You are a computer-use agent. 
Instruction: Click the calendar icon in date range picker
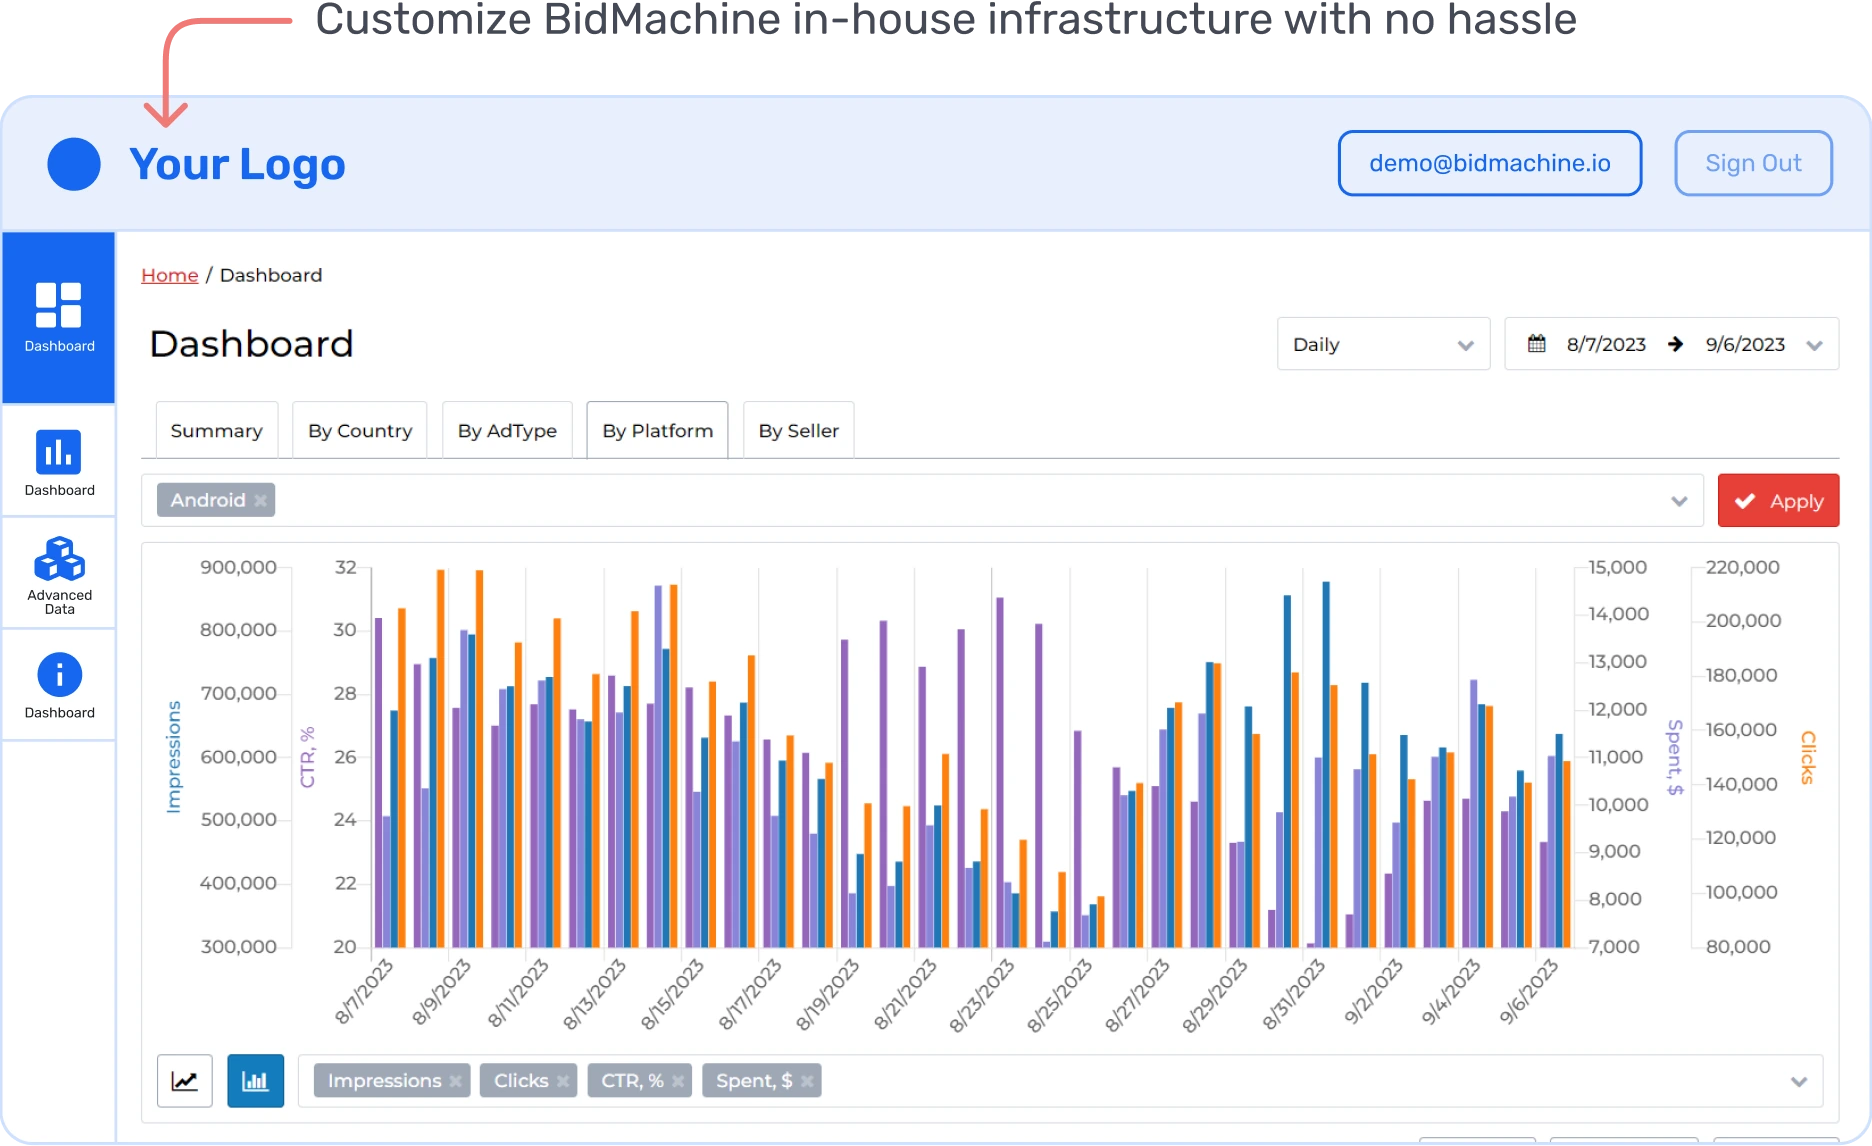click(1536, 343)
